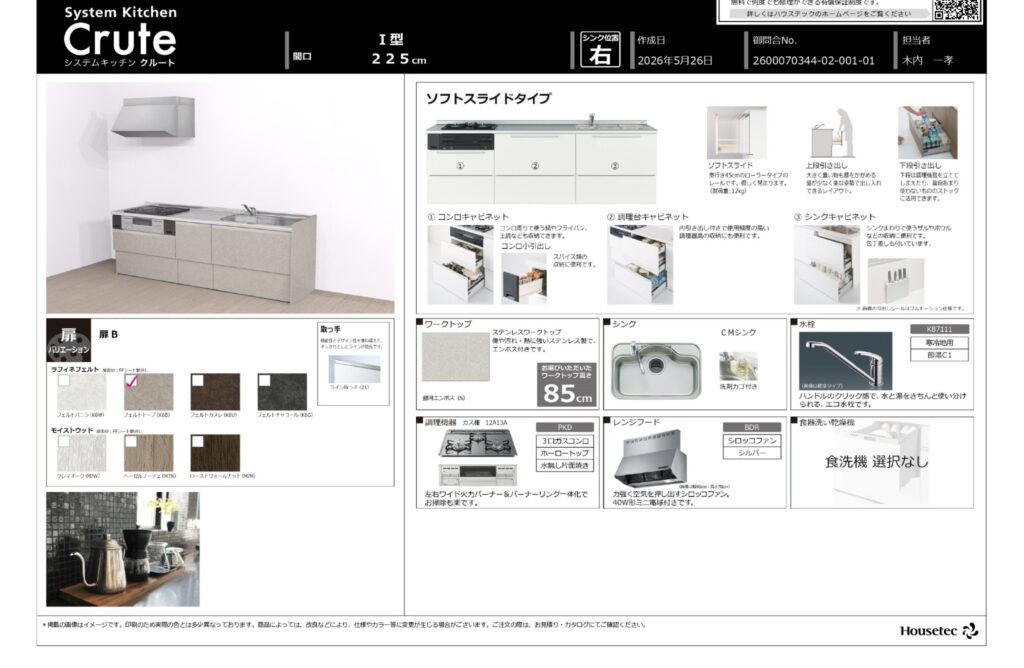Viewport: 1024px width, 668px height.
Task: Click the 食洗機 選択なし text
Action: [876, 462]
